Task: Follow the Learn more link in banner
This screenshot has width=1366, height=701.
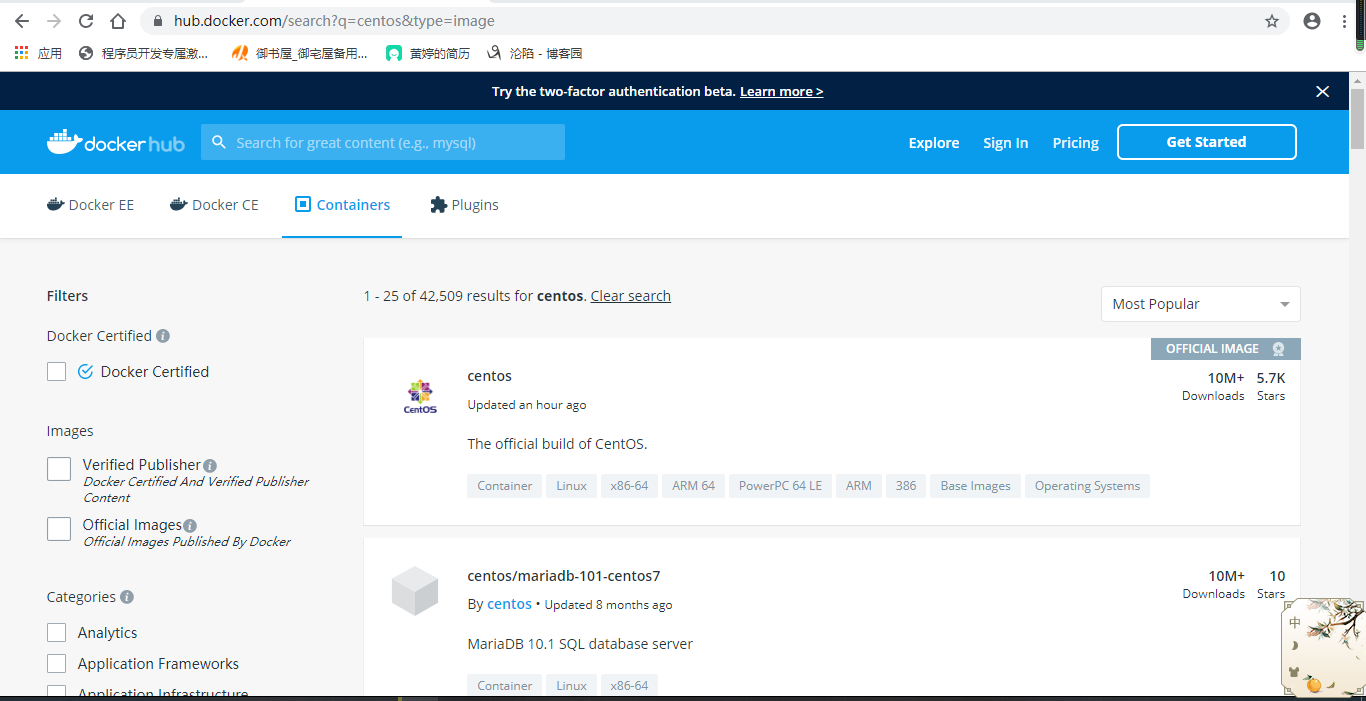Action: click(x=781, y=91)
